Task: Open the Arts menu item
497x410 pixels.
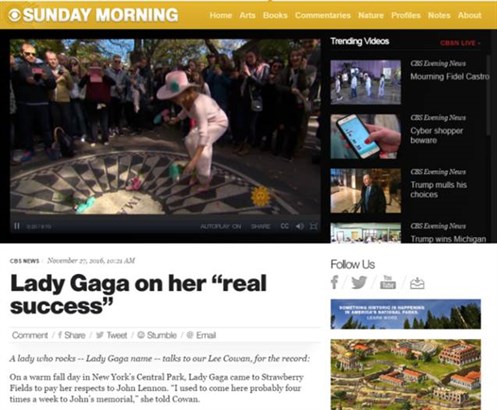Action: point(247,15)
